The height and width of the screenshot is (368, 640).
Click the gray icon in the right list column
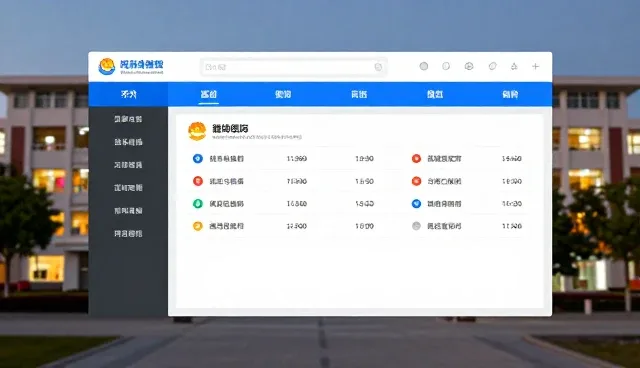tap(416, 226)
